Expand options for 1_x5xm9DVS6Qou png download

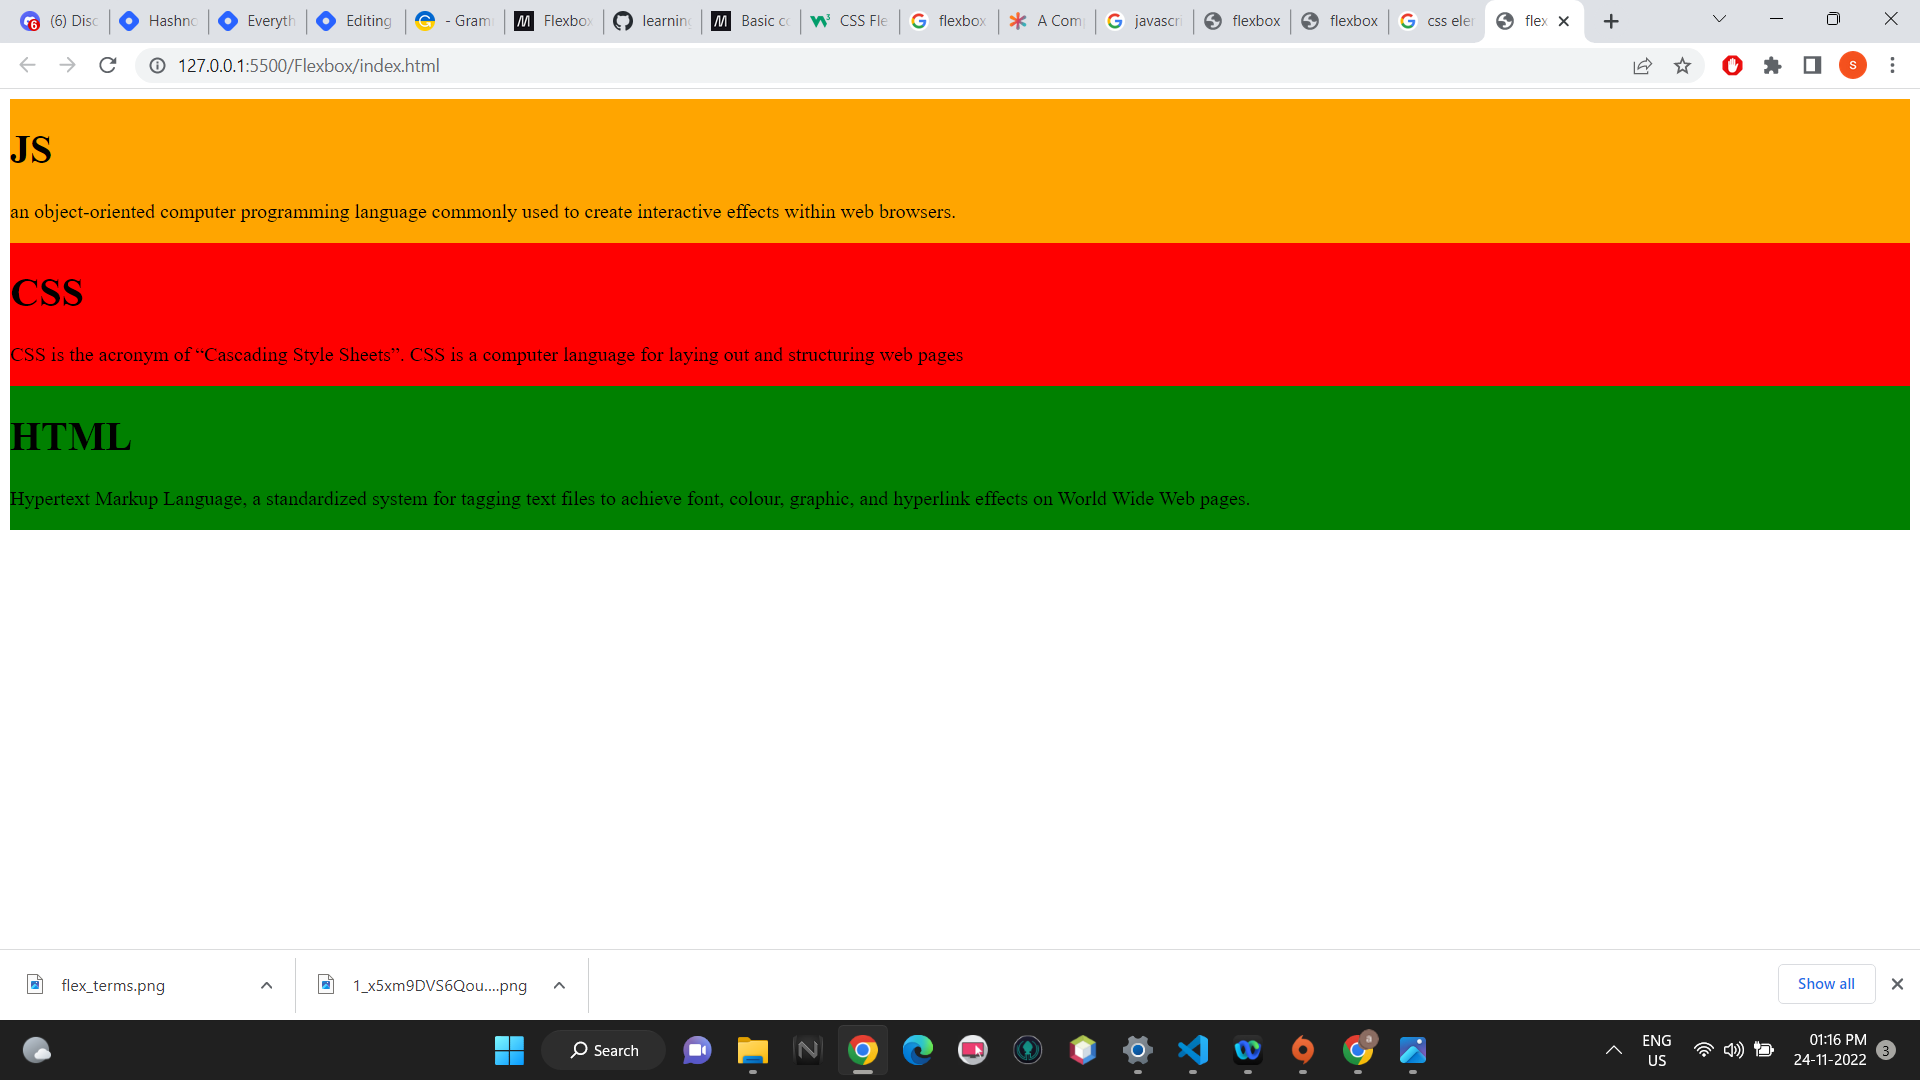[x=560, y=986]
